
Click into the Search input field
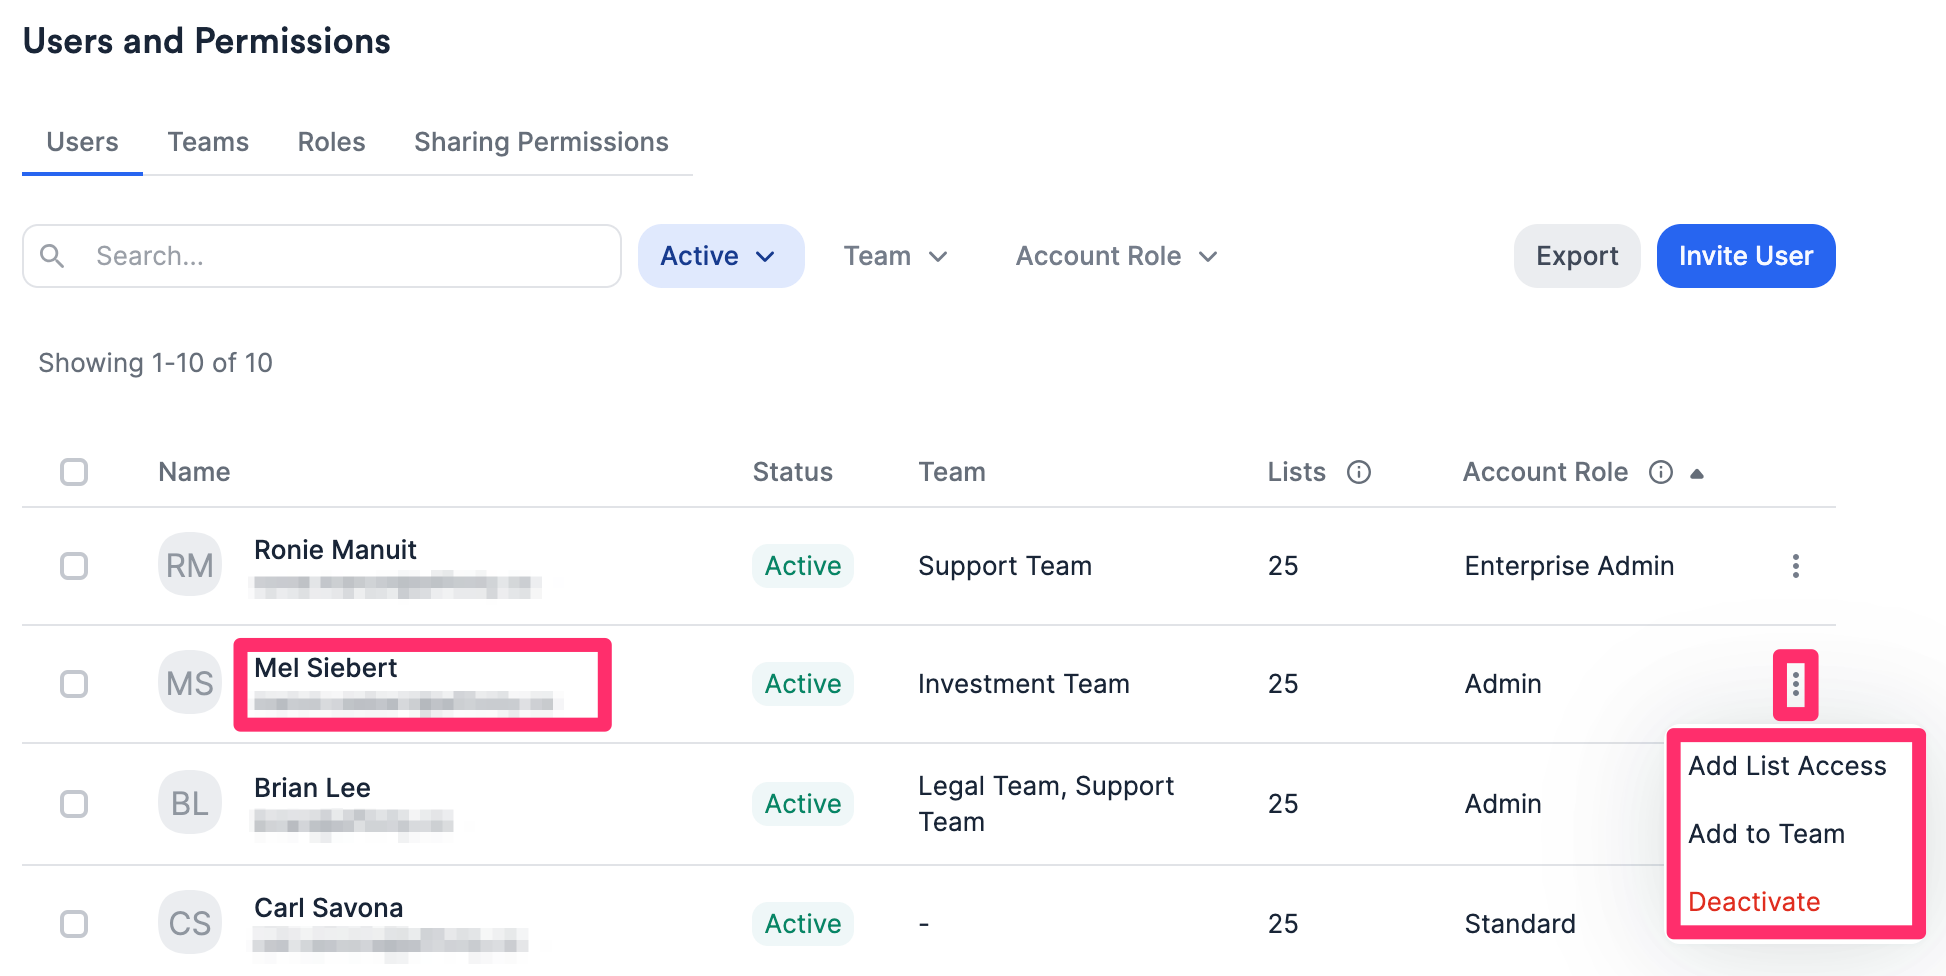pyautogui.click(x=340, y=256)
